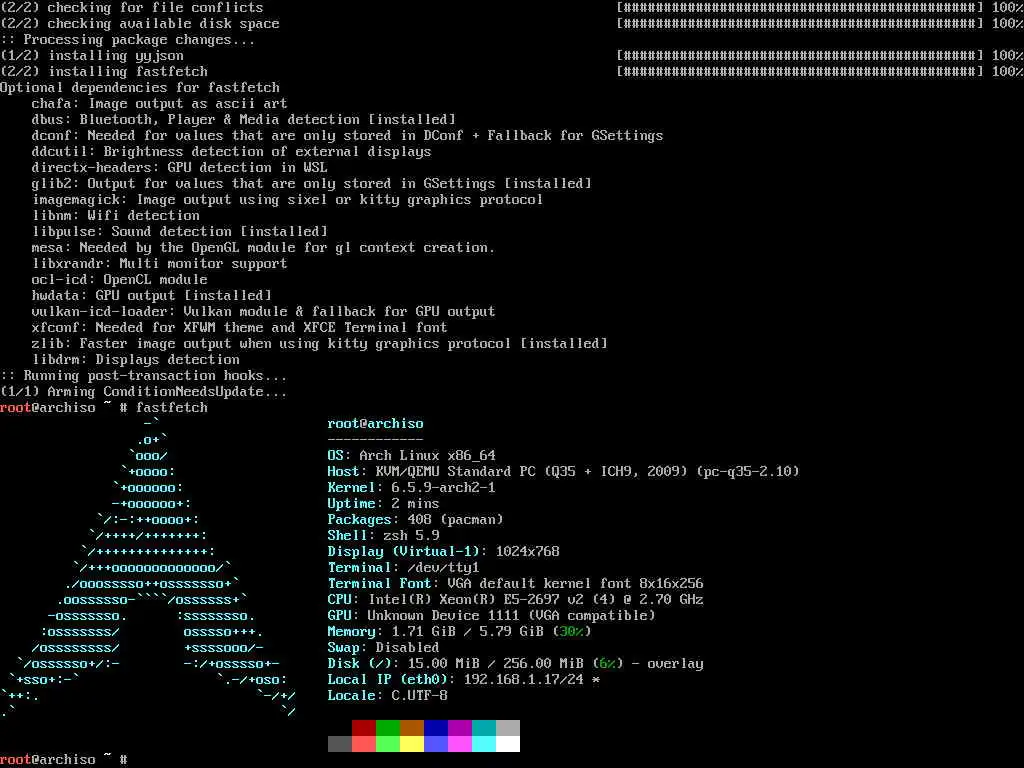This screenshot has width=1024, height=768.
Task: Click the 'ddcutil: Brightness detection' line
Action: click(231, 152)
